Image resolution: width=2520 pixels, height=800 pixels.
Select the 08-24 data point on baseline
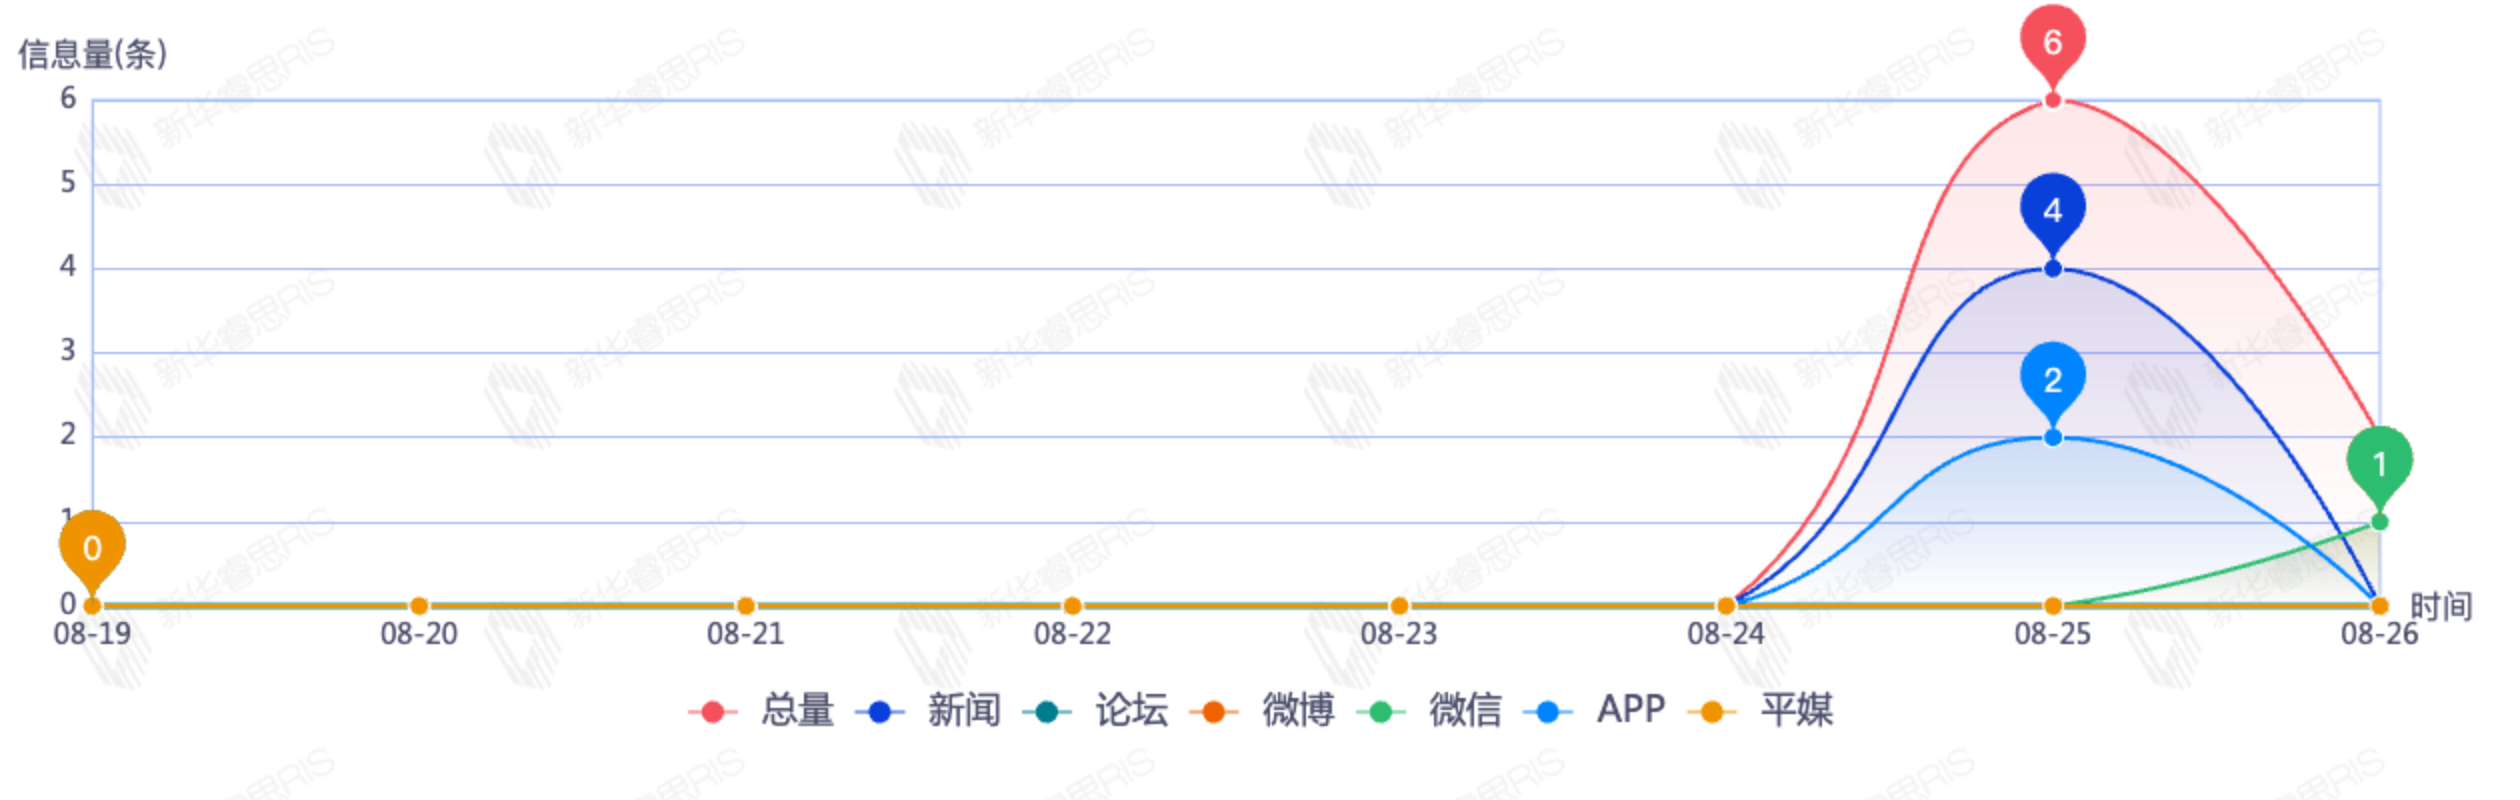click(x=1726, y=606)
